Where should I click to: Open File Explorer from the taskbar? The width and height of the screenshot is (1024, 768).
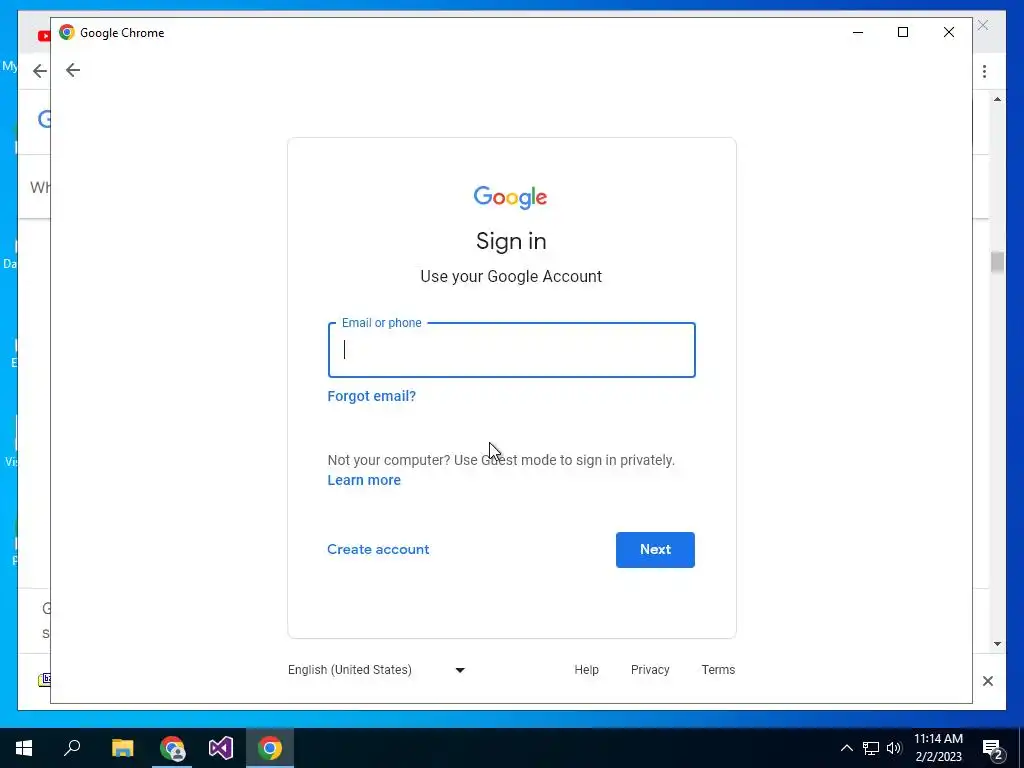(x=122, y=748)
